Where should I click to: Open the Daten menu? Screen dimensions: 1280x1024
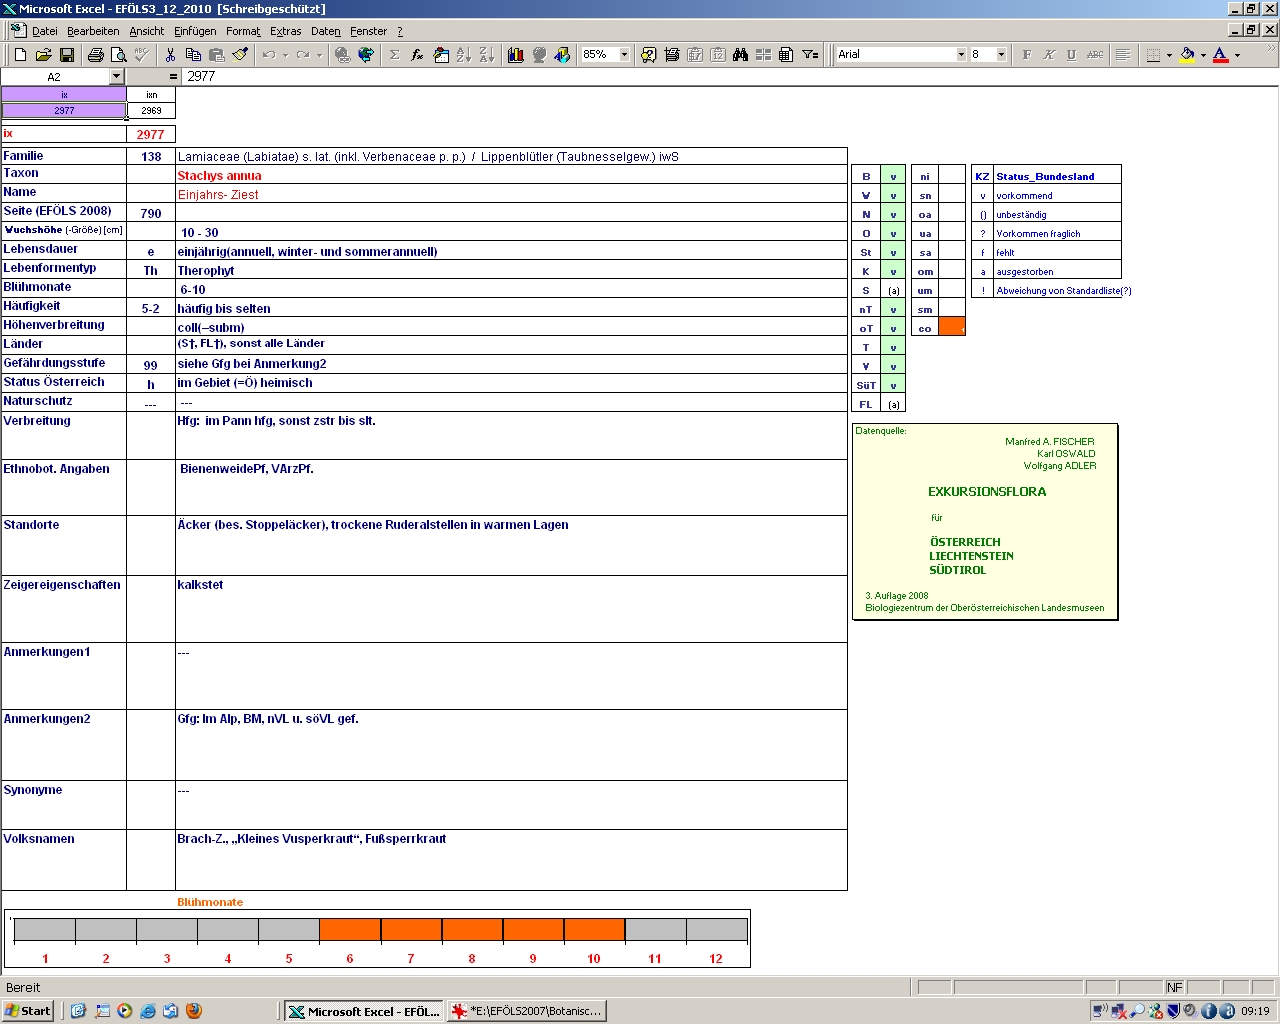pyautogui.click(x=326, y=31)
